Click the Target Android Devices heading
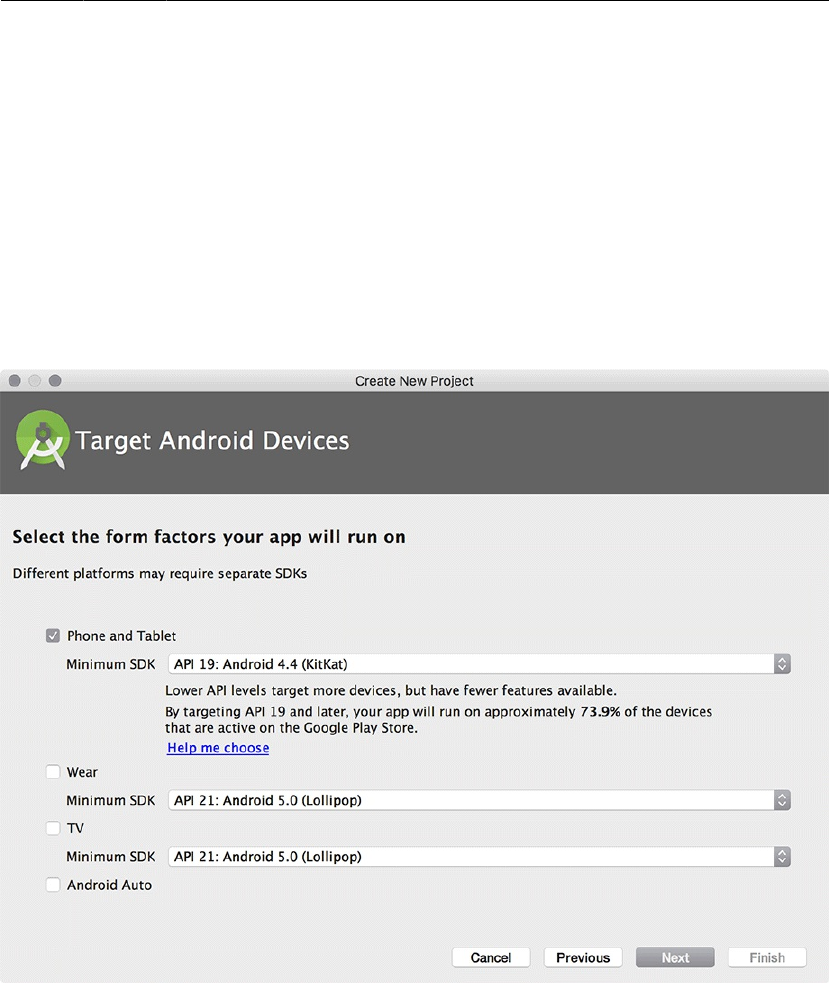 pyautogui.click(x=212, y=441)
